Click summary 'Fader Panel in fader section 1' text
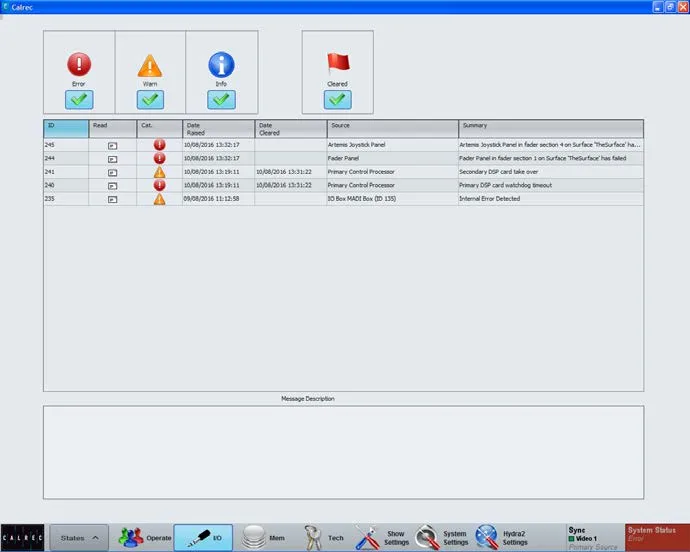Viewport: 690px width, 552px height. pyautogui.click(x=543, y=158)
